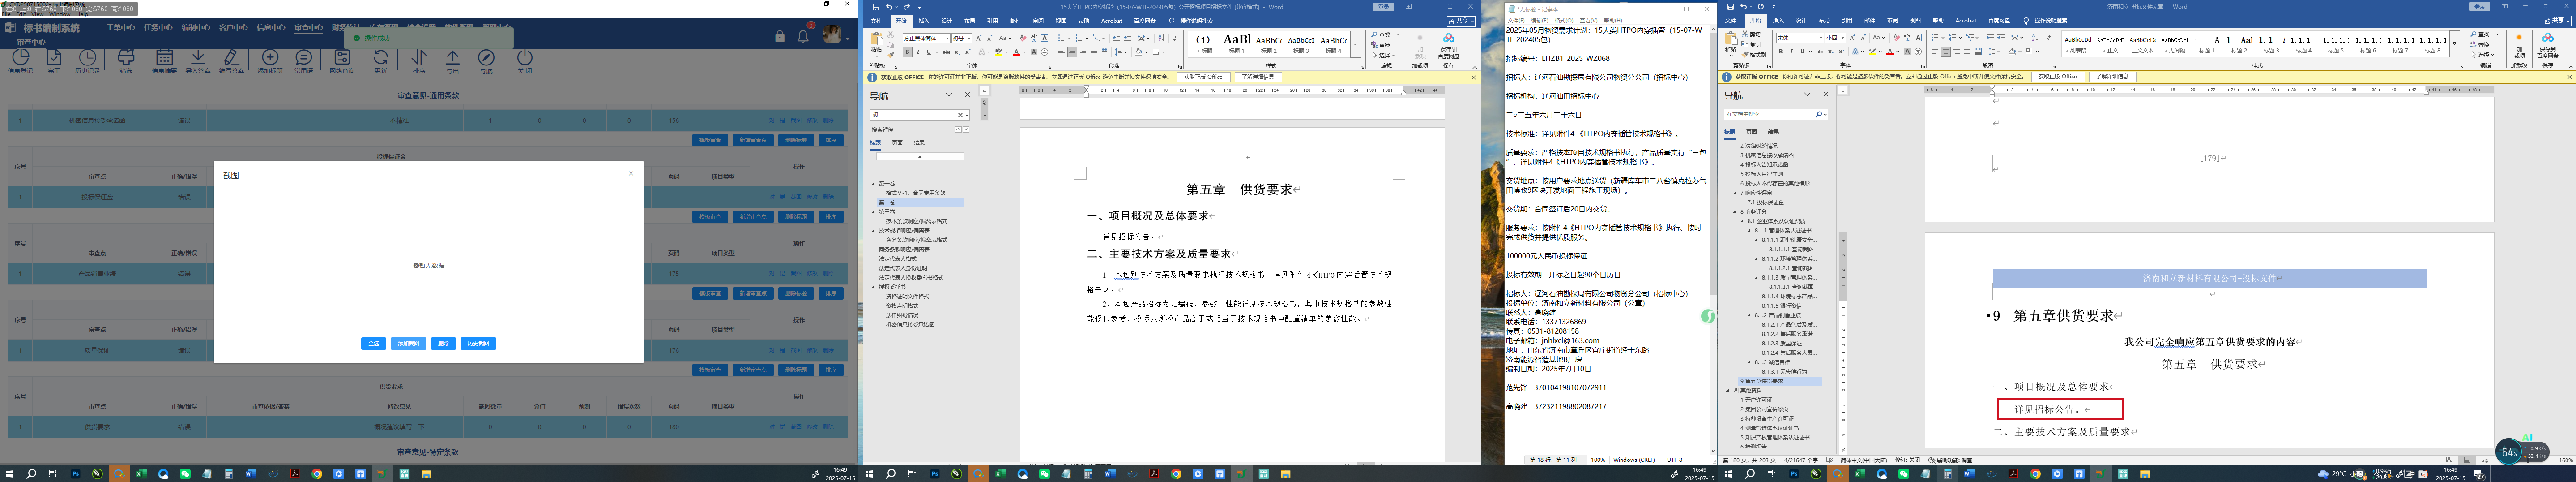
Task: Toggle Italic in the HTPO内穿插管 Word ribbon
Action: 918,52
